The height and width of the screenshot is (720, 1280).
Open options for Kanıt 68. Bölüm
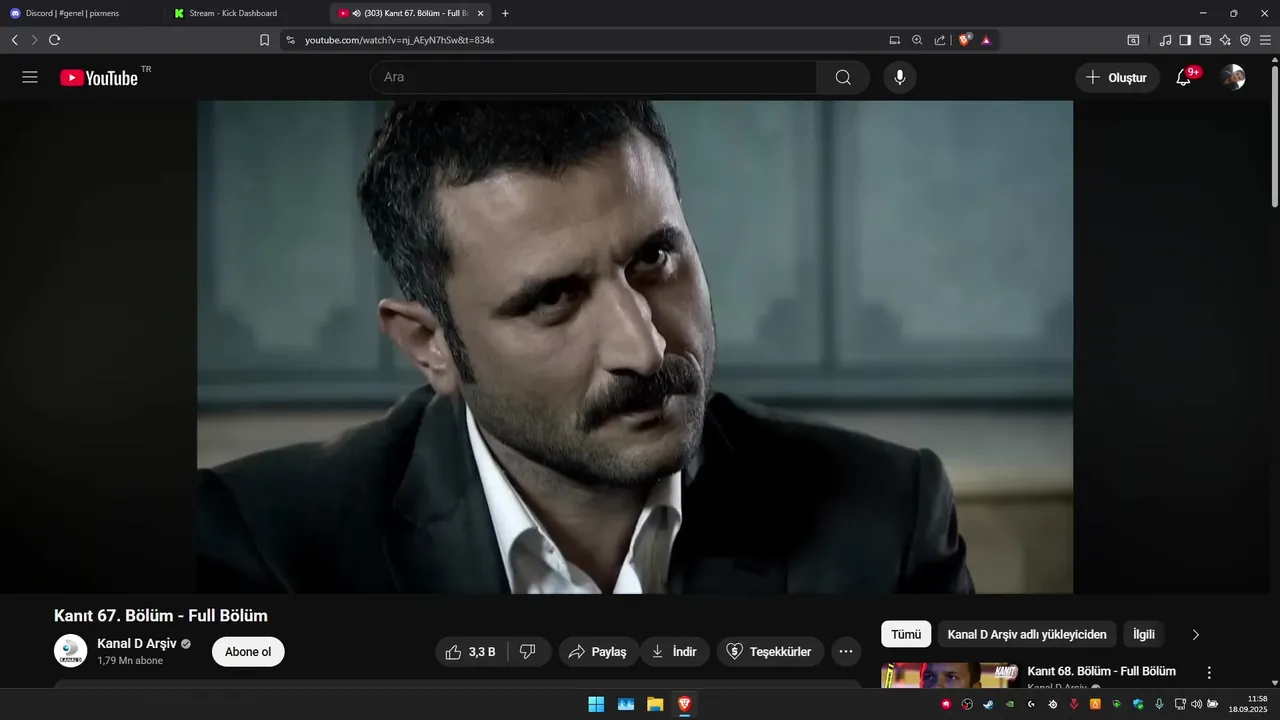point(1209,673)
